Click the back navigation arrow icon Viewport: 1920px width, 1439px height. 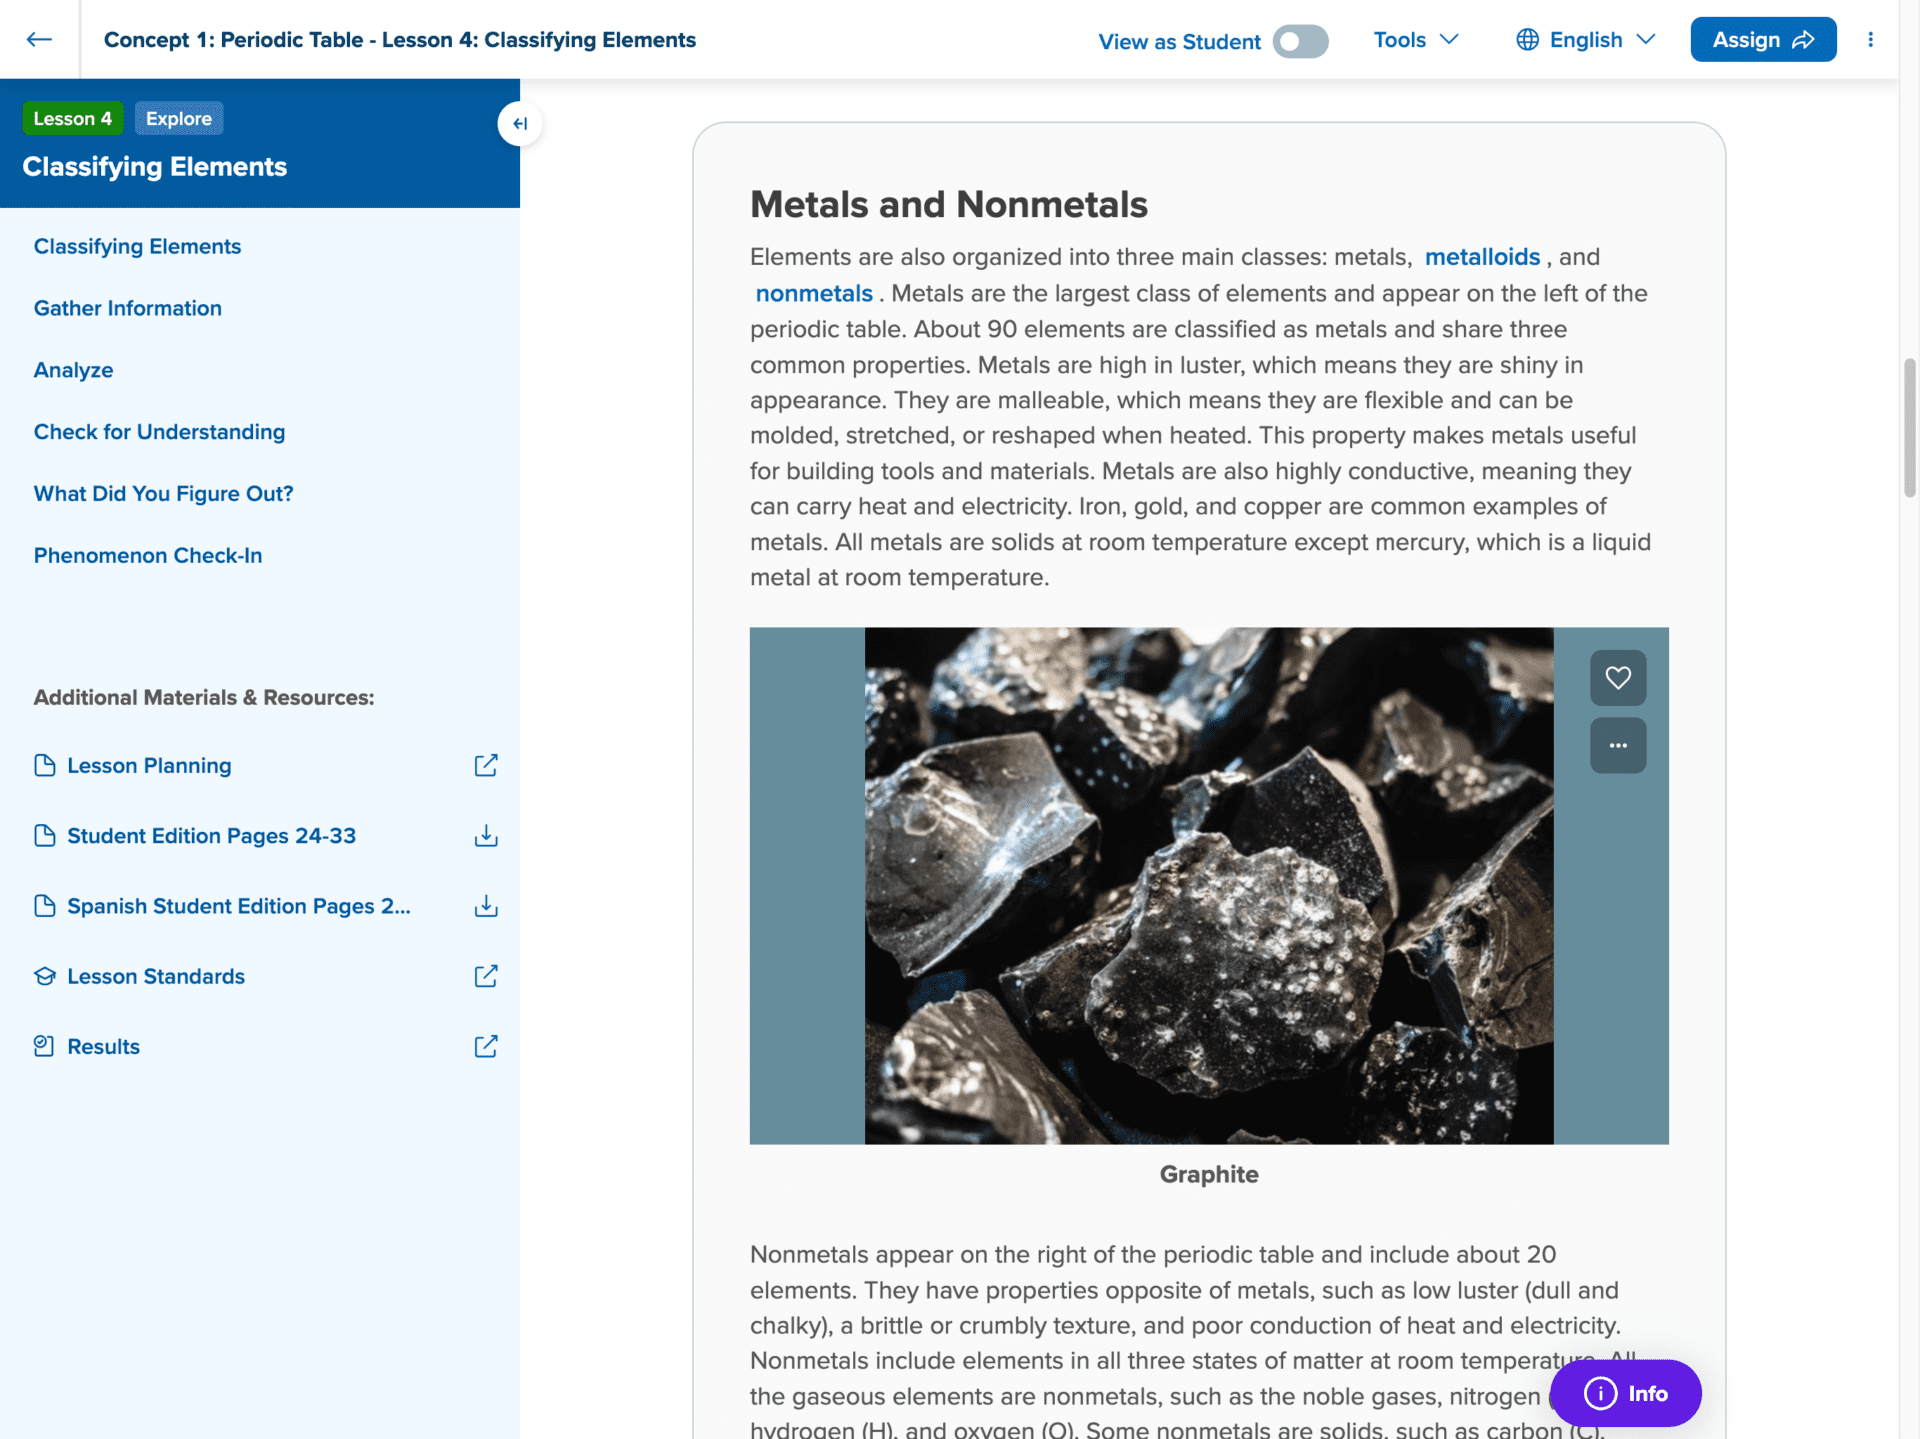[39, 39]
